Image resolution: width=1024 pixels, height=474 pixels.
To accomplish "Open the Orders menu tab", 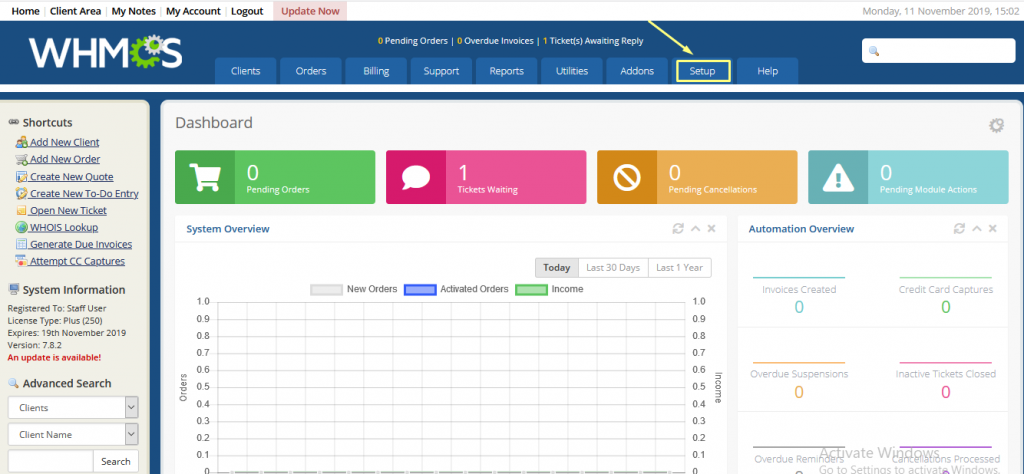I will (x=311, y=71).
